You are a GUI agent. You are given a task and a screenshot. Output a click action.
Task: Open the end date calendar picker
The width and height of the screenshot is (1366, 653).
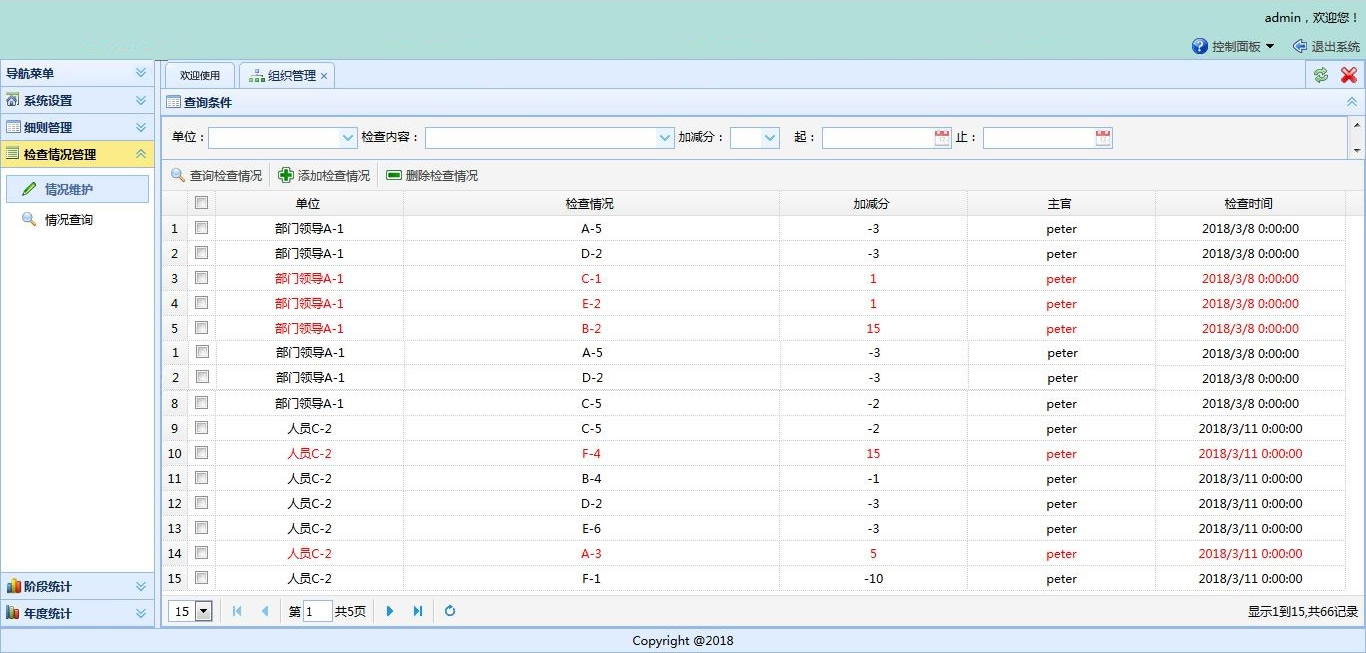tap(1103, 138)
